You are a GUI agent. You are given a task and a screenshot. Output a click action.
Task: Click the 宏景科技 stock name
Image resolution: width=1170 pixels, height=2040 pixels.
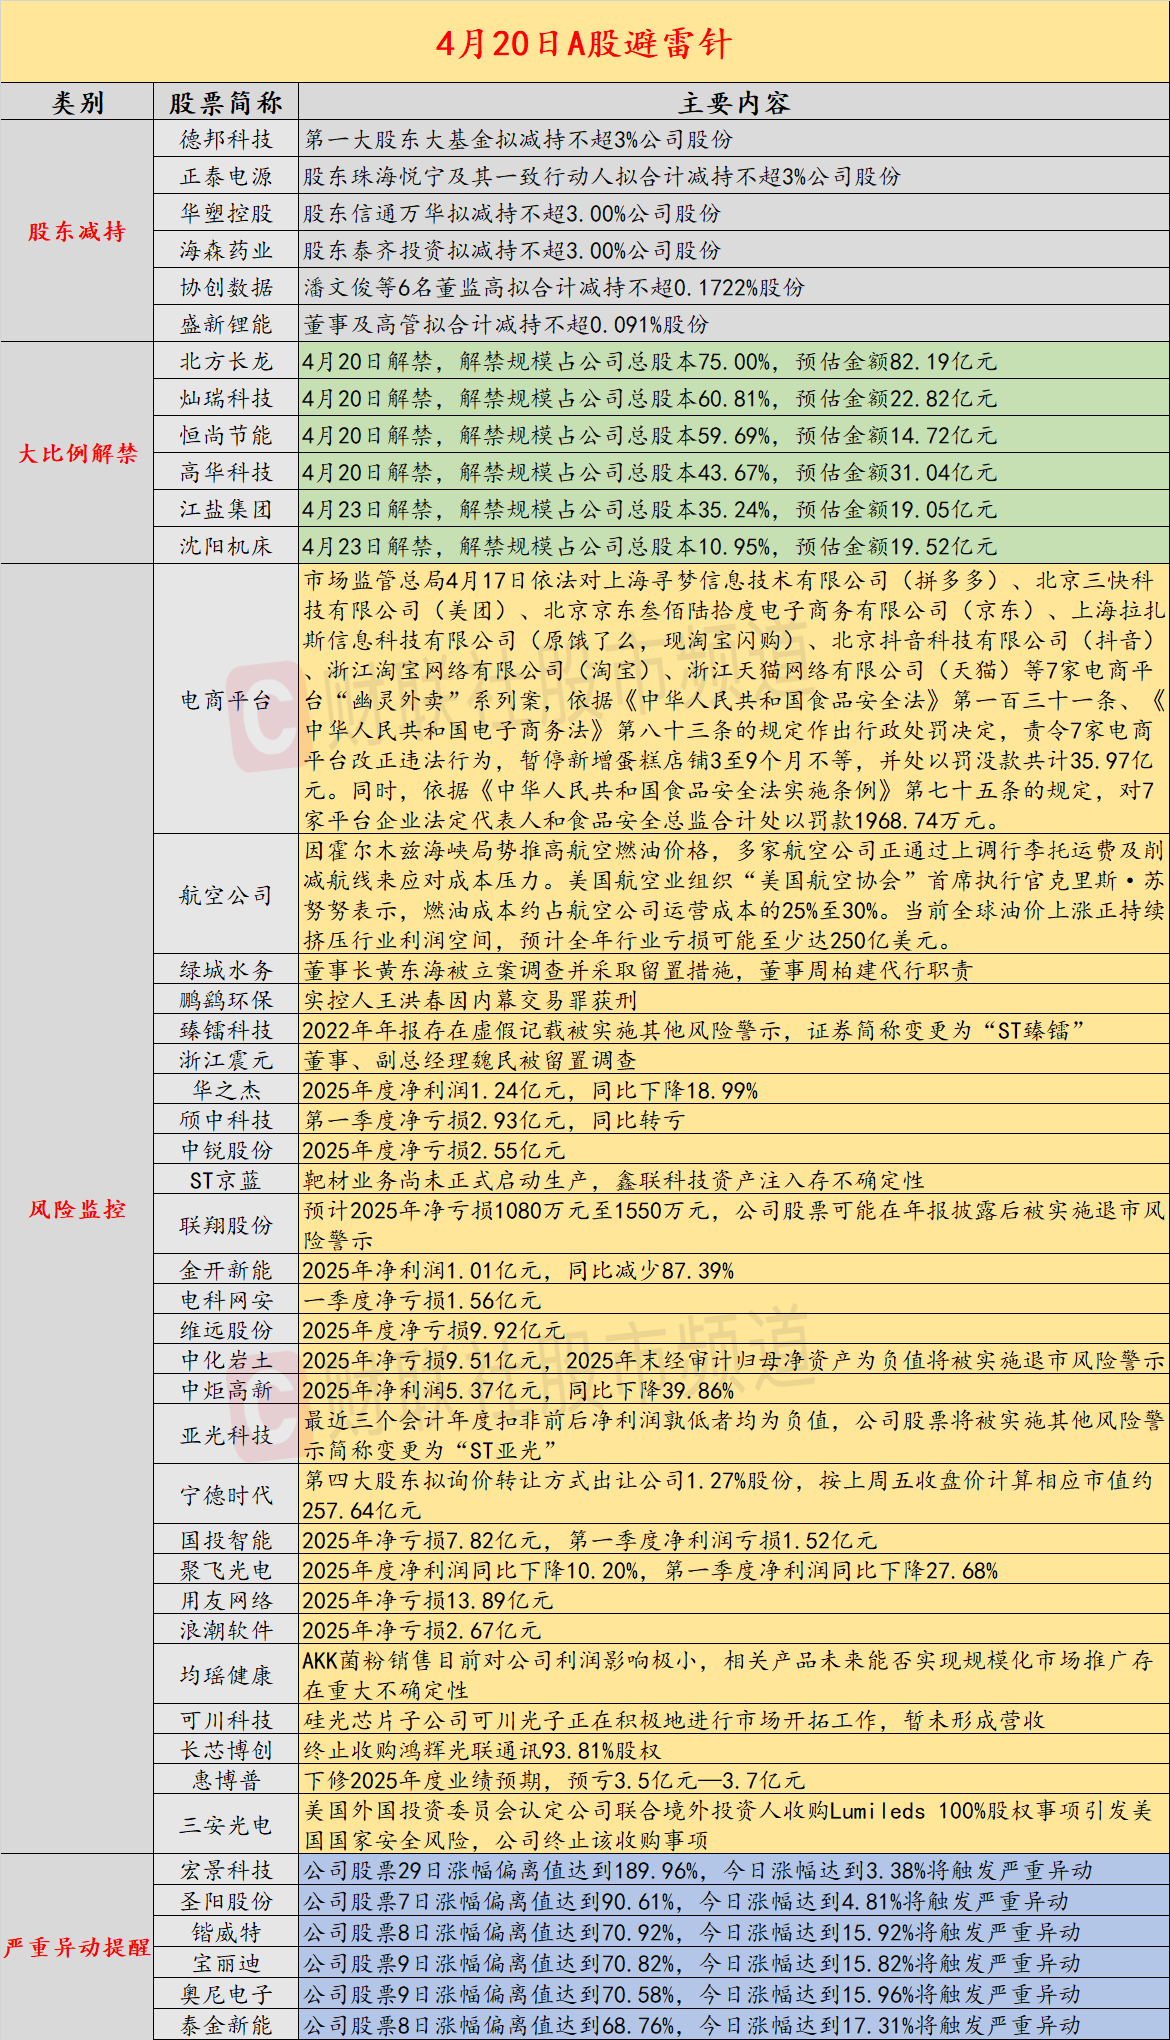[226, 1871]
